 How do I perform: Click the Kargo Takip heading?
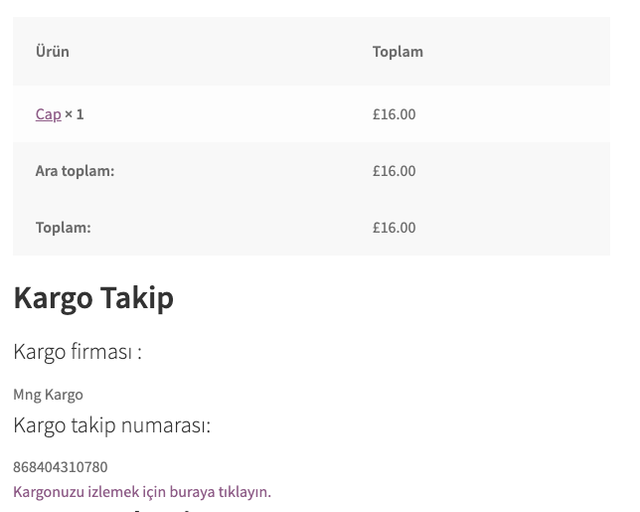tap(93, 298)
